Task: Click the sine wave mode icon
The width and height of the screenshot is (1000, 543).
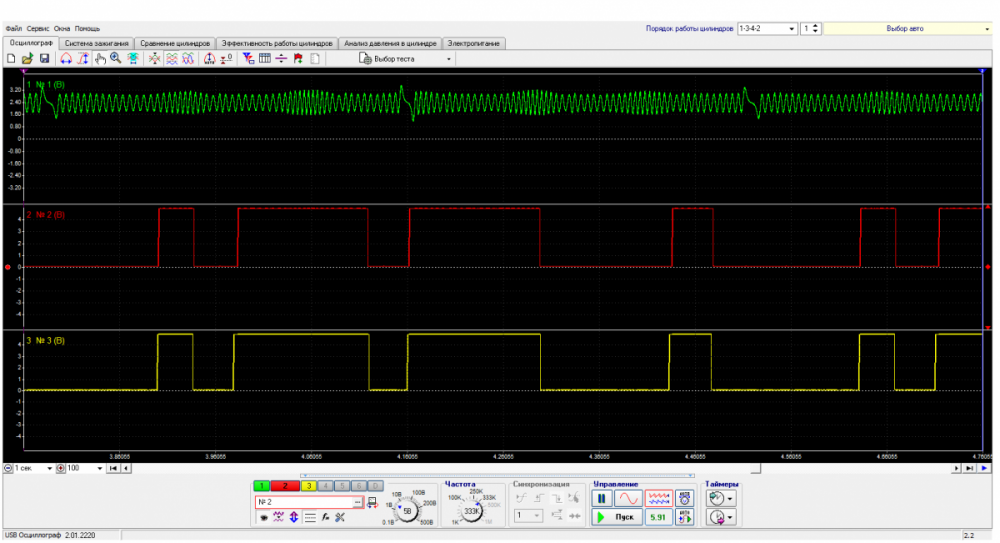Action: 628,498
